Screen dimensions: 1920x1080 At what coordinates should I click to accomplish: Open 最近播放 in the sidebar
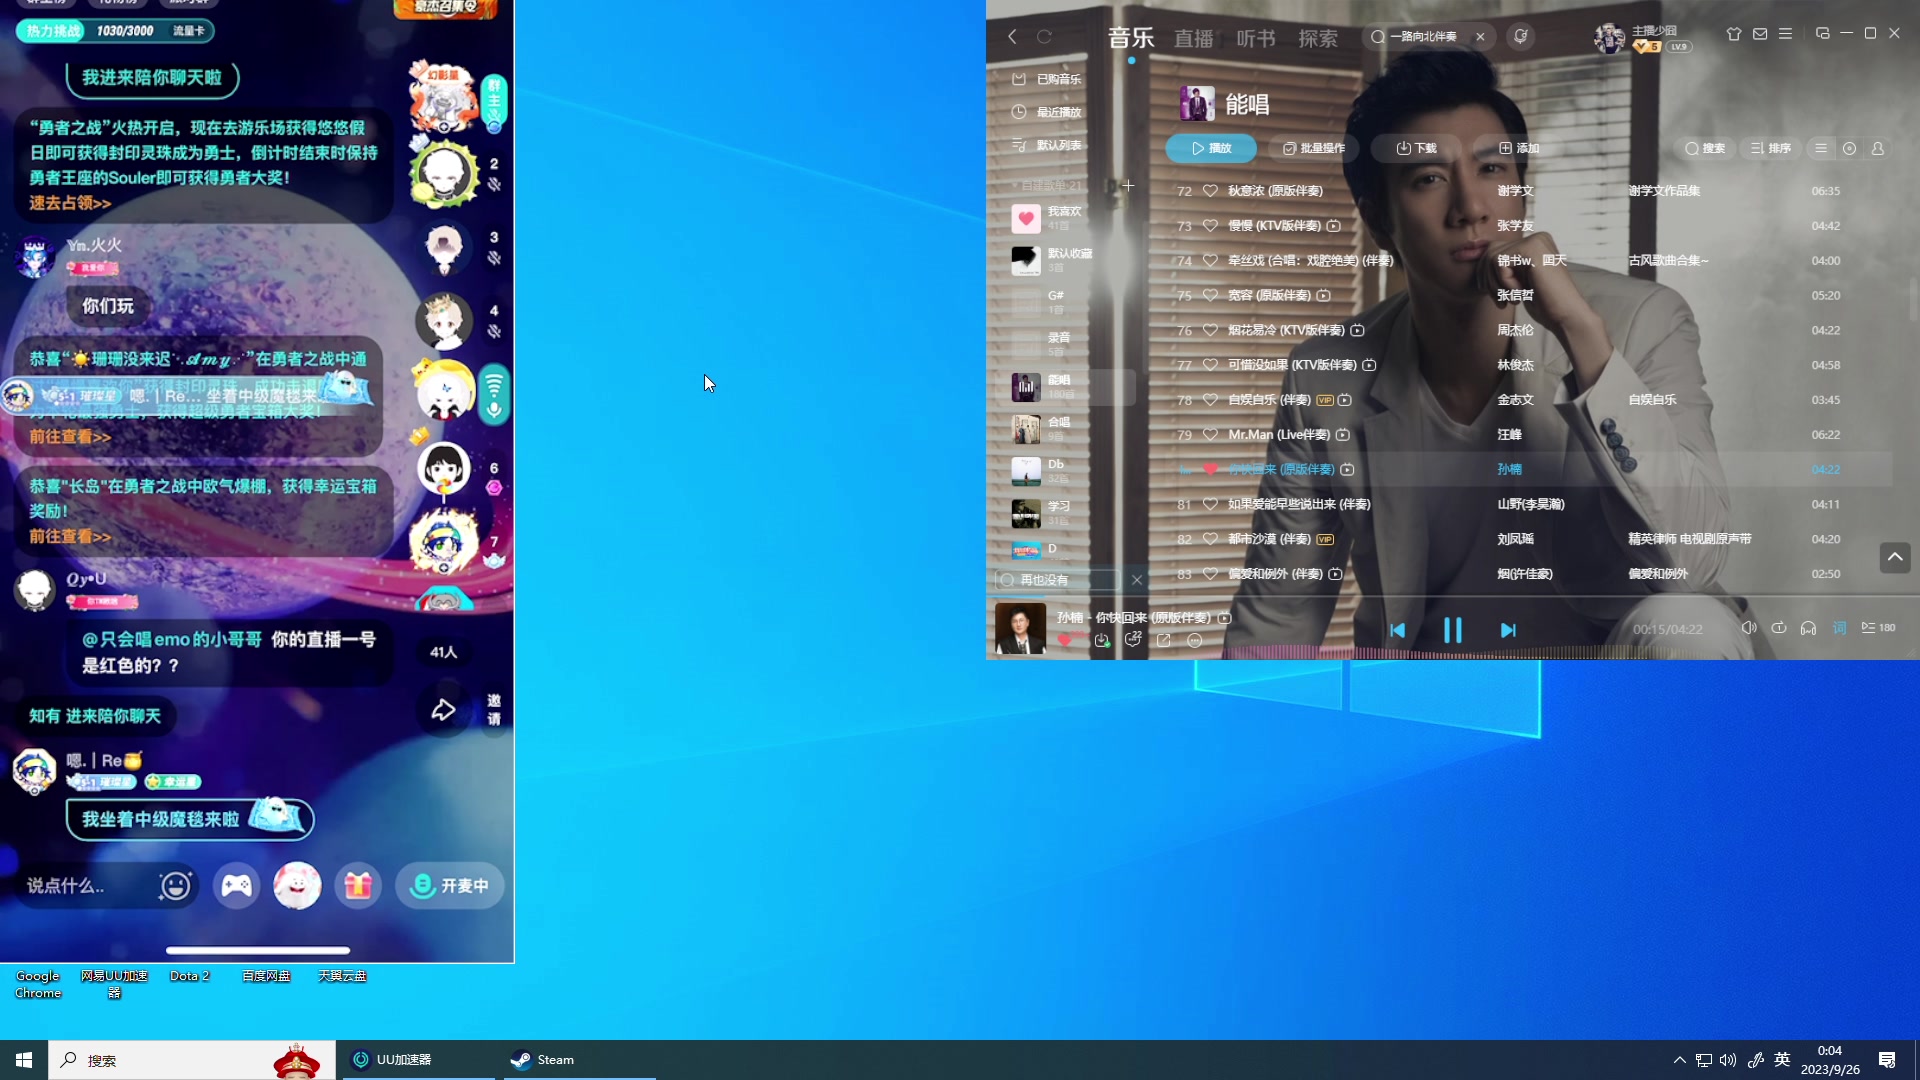[x=1047, y=112]
